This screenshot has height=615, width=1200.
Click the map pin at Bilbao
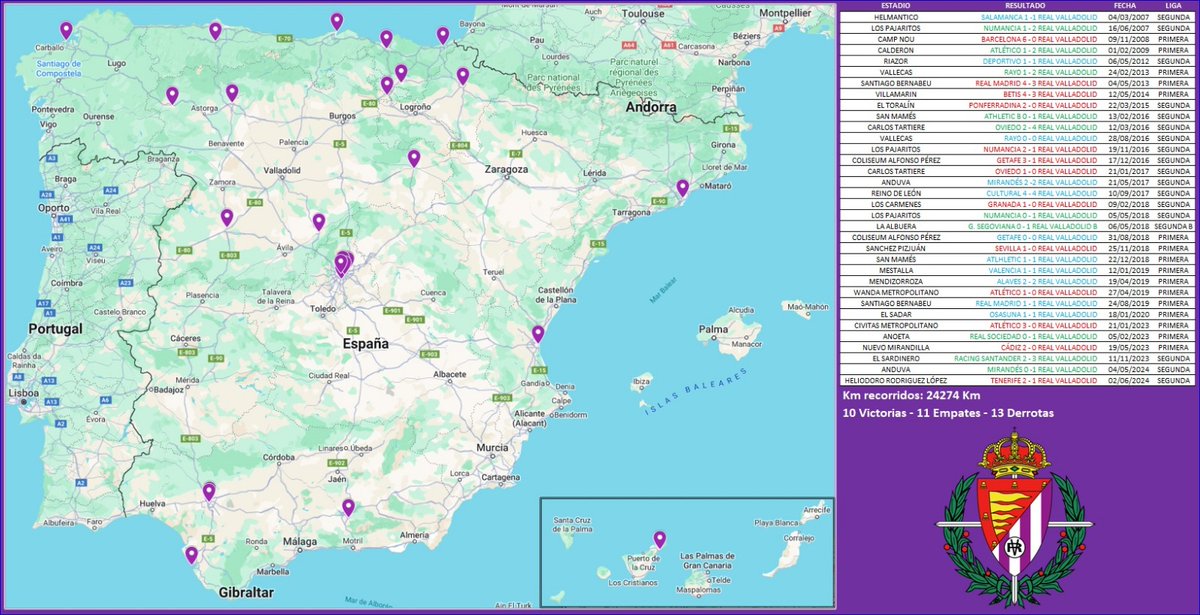(x=386, y=38)
